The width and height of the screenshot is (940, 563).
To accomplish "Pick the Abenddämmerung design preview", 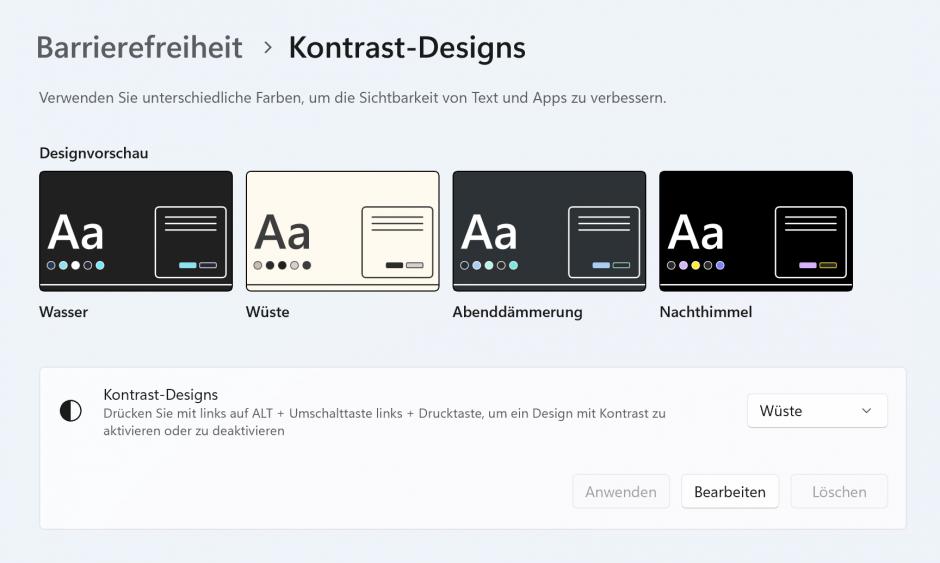I will (549, 230).
